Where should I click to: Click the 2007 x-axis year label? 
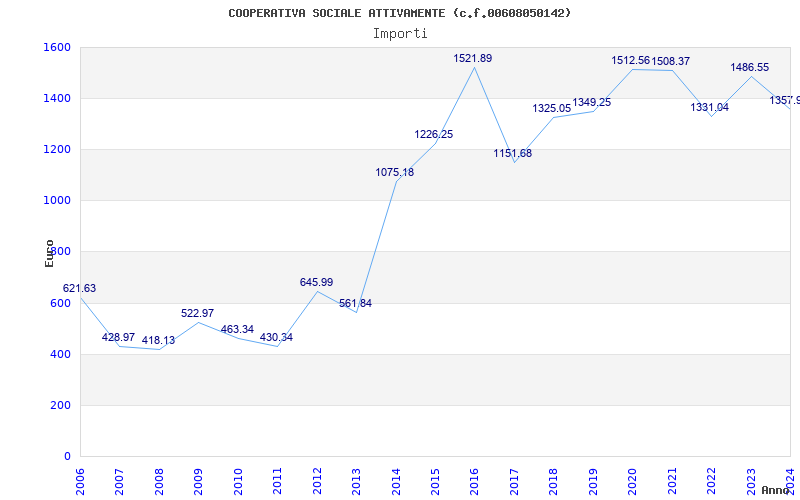(x=119, y=482)
